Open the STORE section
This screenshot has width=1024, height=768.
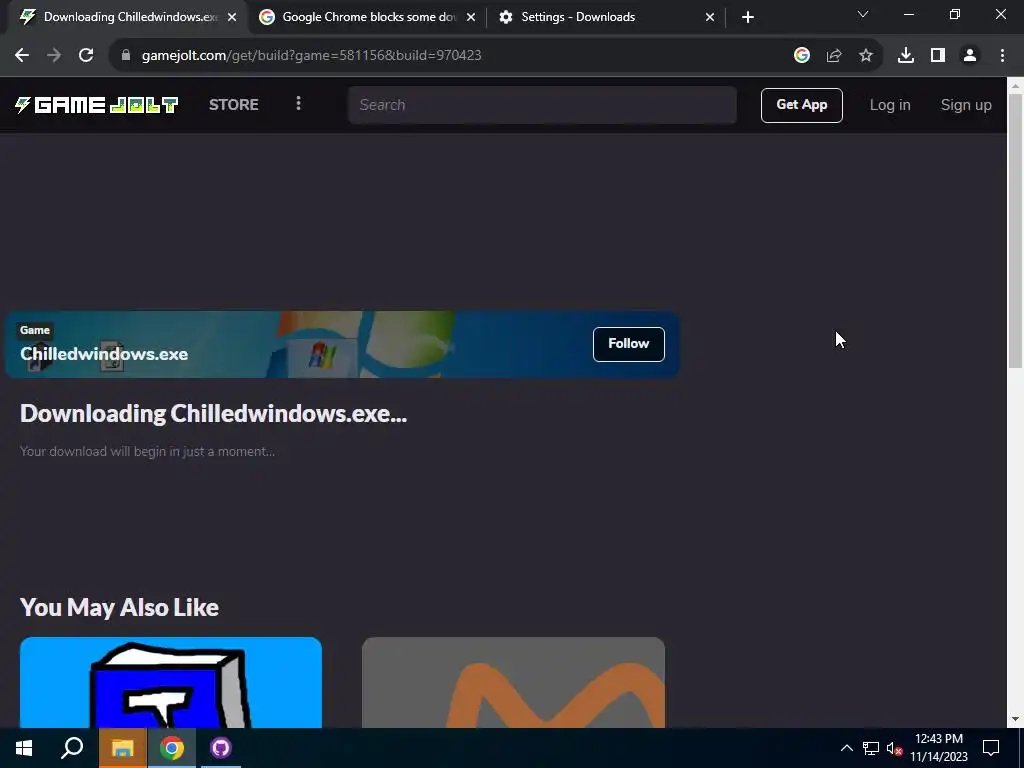(234, 105)
